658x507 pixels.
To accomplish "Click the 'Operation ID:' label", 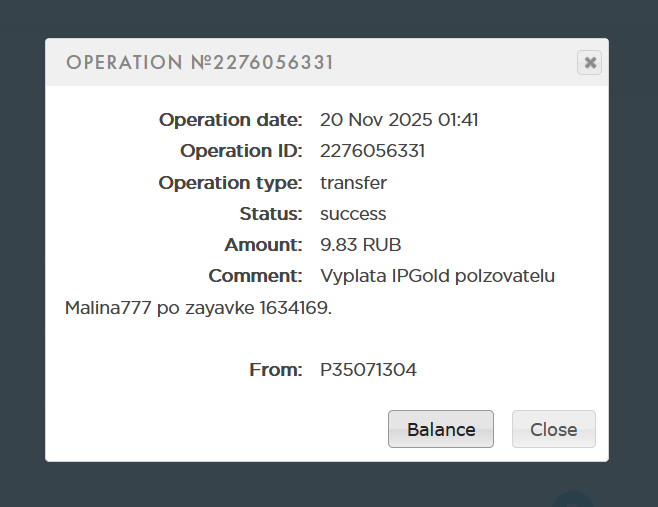I will pos(241,151).
